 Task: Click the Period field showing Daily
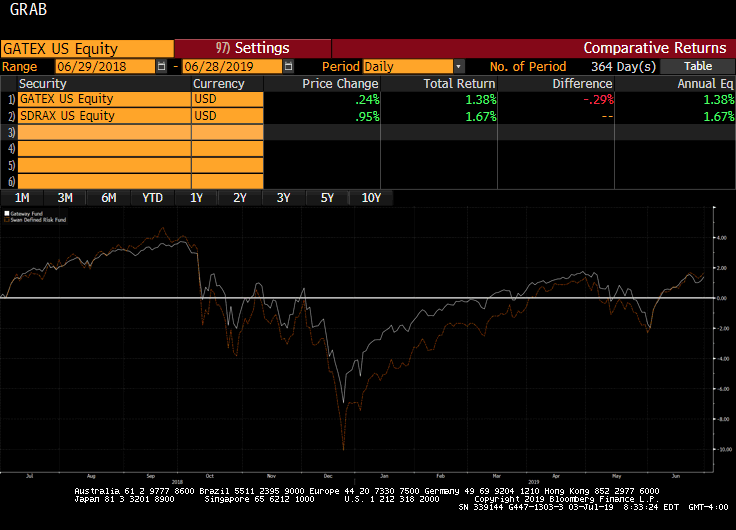click(x=408, y=66)
